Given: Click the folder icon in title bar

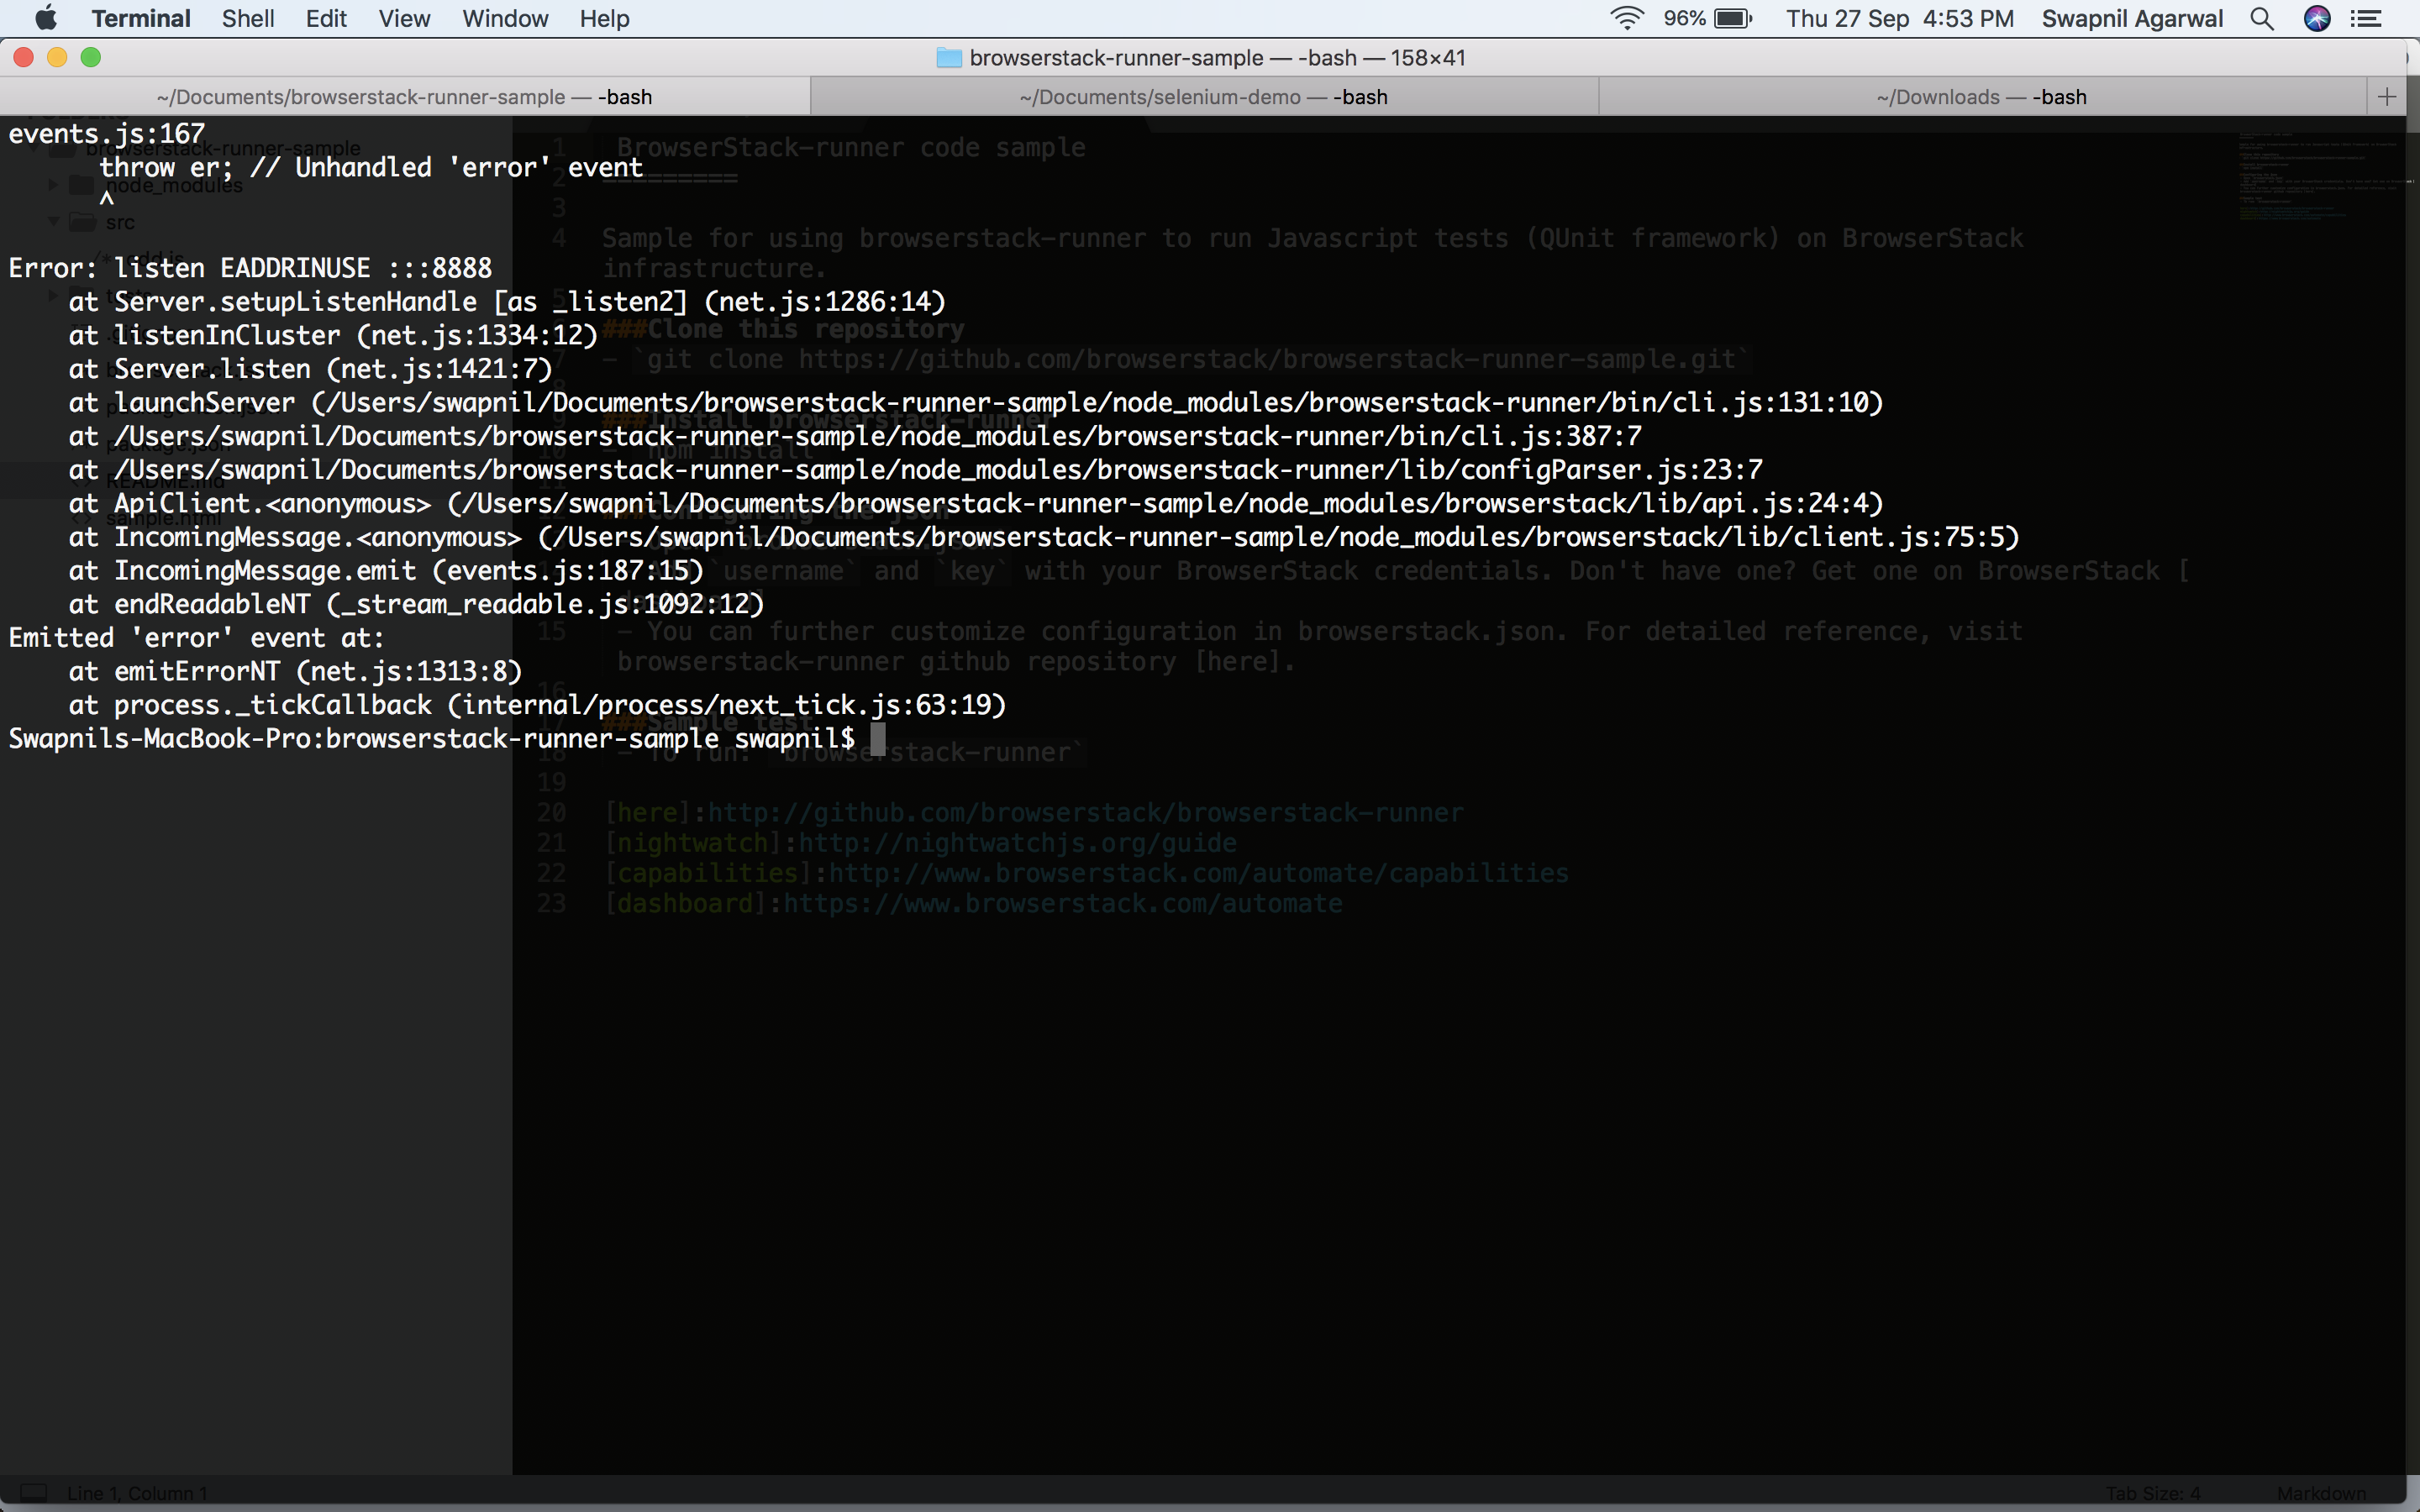Looking at the screenshot, I should point(948,58).
